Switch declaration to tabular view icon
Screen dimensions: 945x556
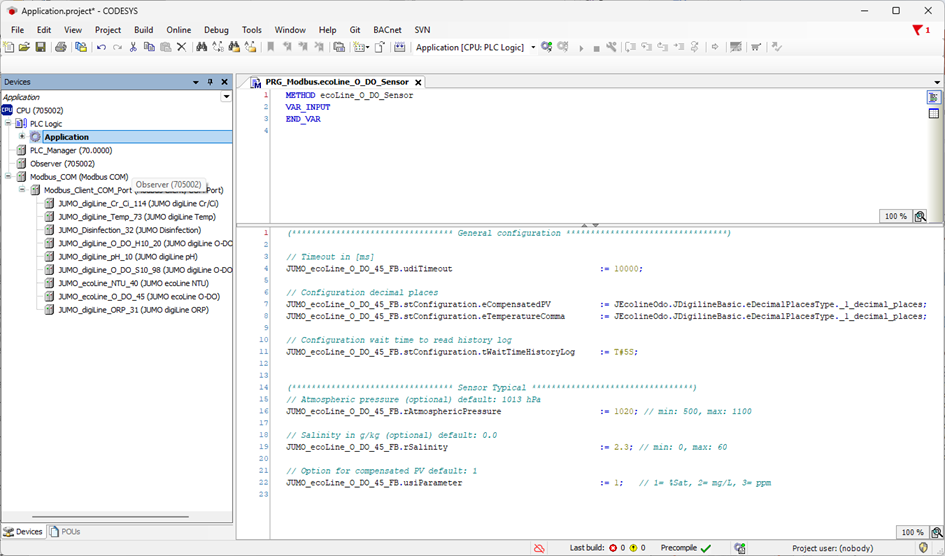click(934, 113)
